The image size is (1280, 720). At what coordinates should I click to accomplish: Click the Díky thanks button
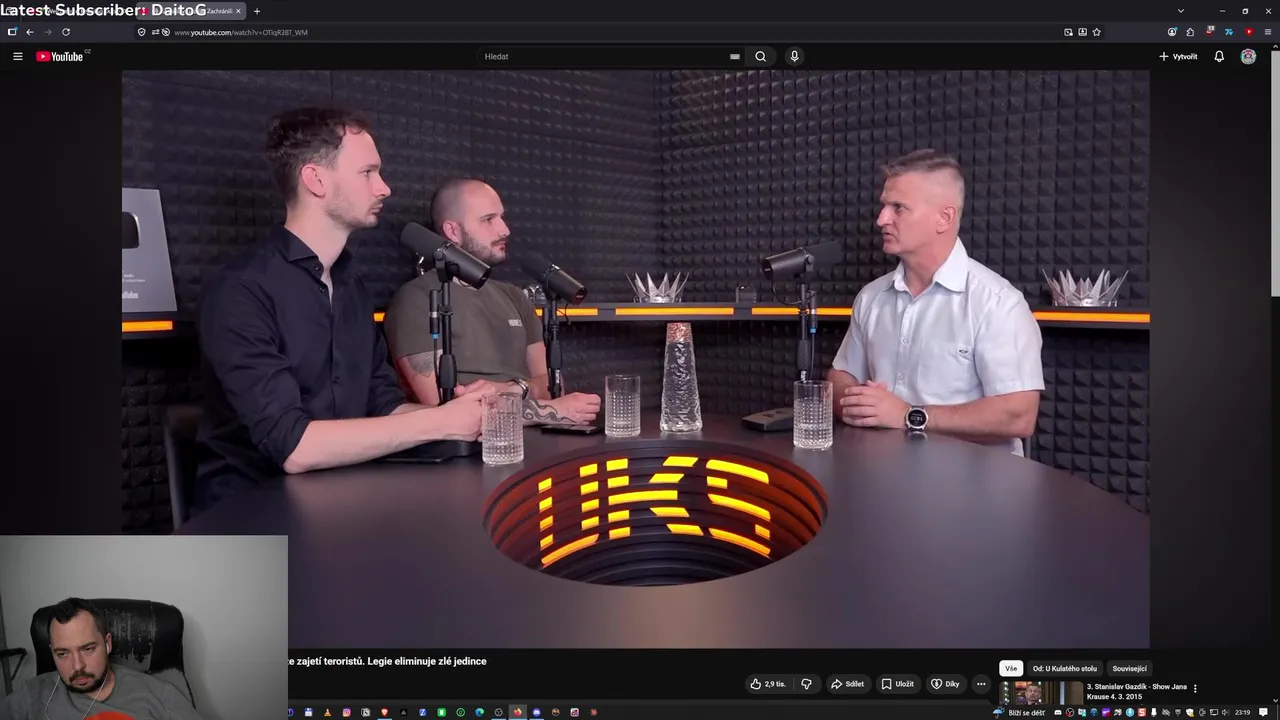point(945,684)
